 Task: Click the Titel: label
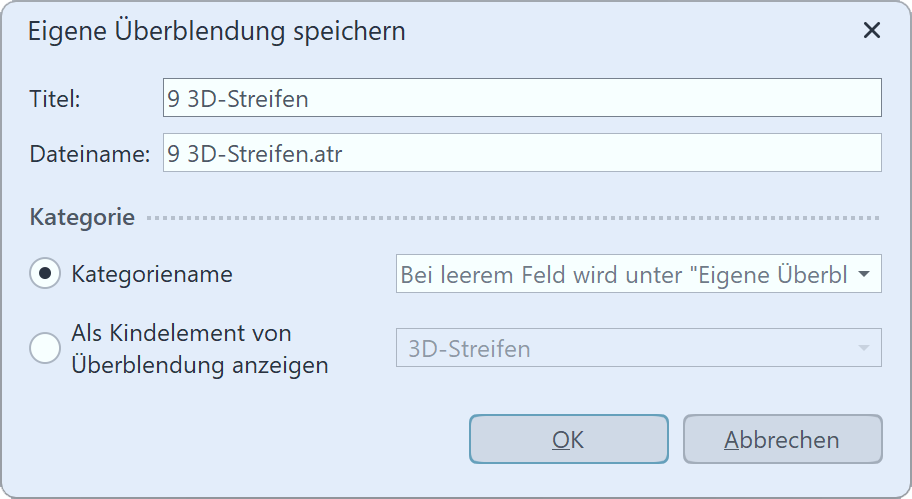[x=56, y=99]
